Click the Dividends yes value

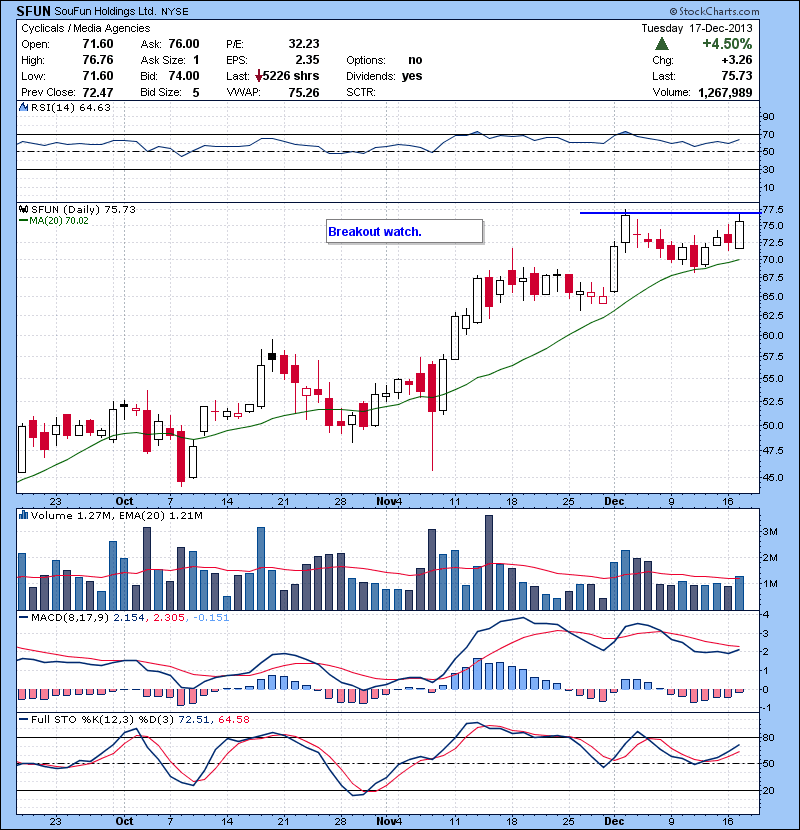(x=412, y=76)
